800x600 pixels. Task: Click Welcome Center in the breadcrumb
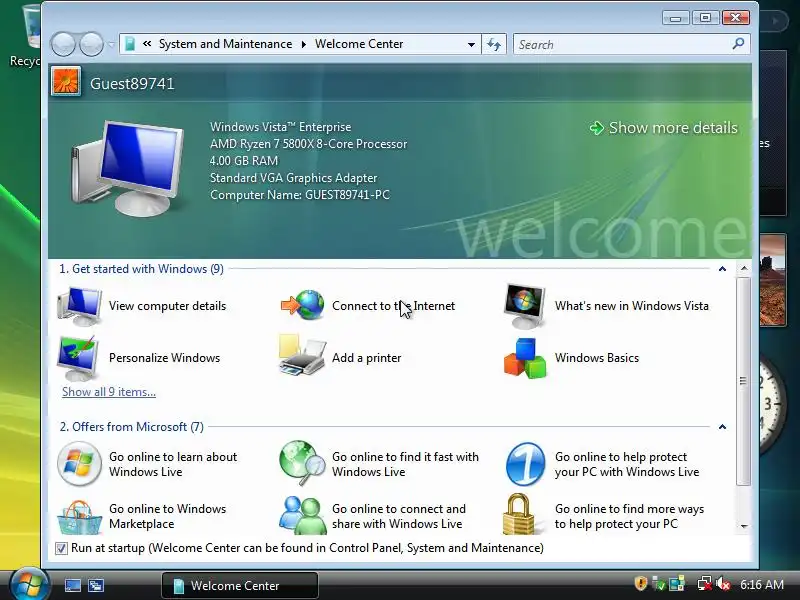pyautogui.click(x=359, y=44)
